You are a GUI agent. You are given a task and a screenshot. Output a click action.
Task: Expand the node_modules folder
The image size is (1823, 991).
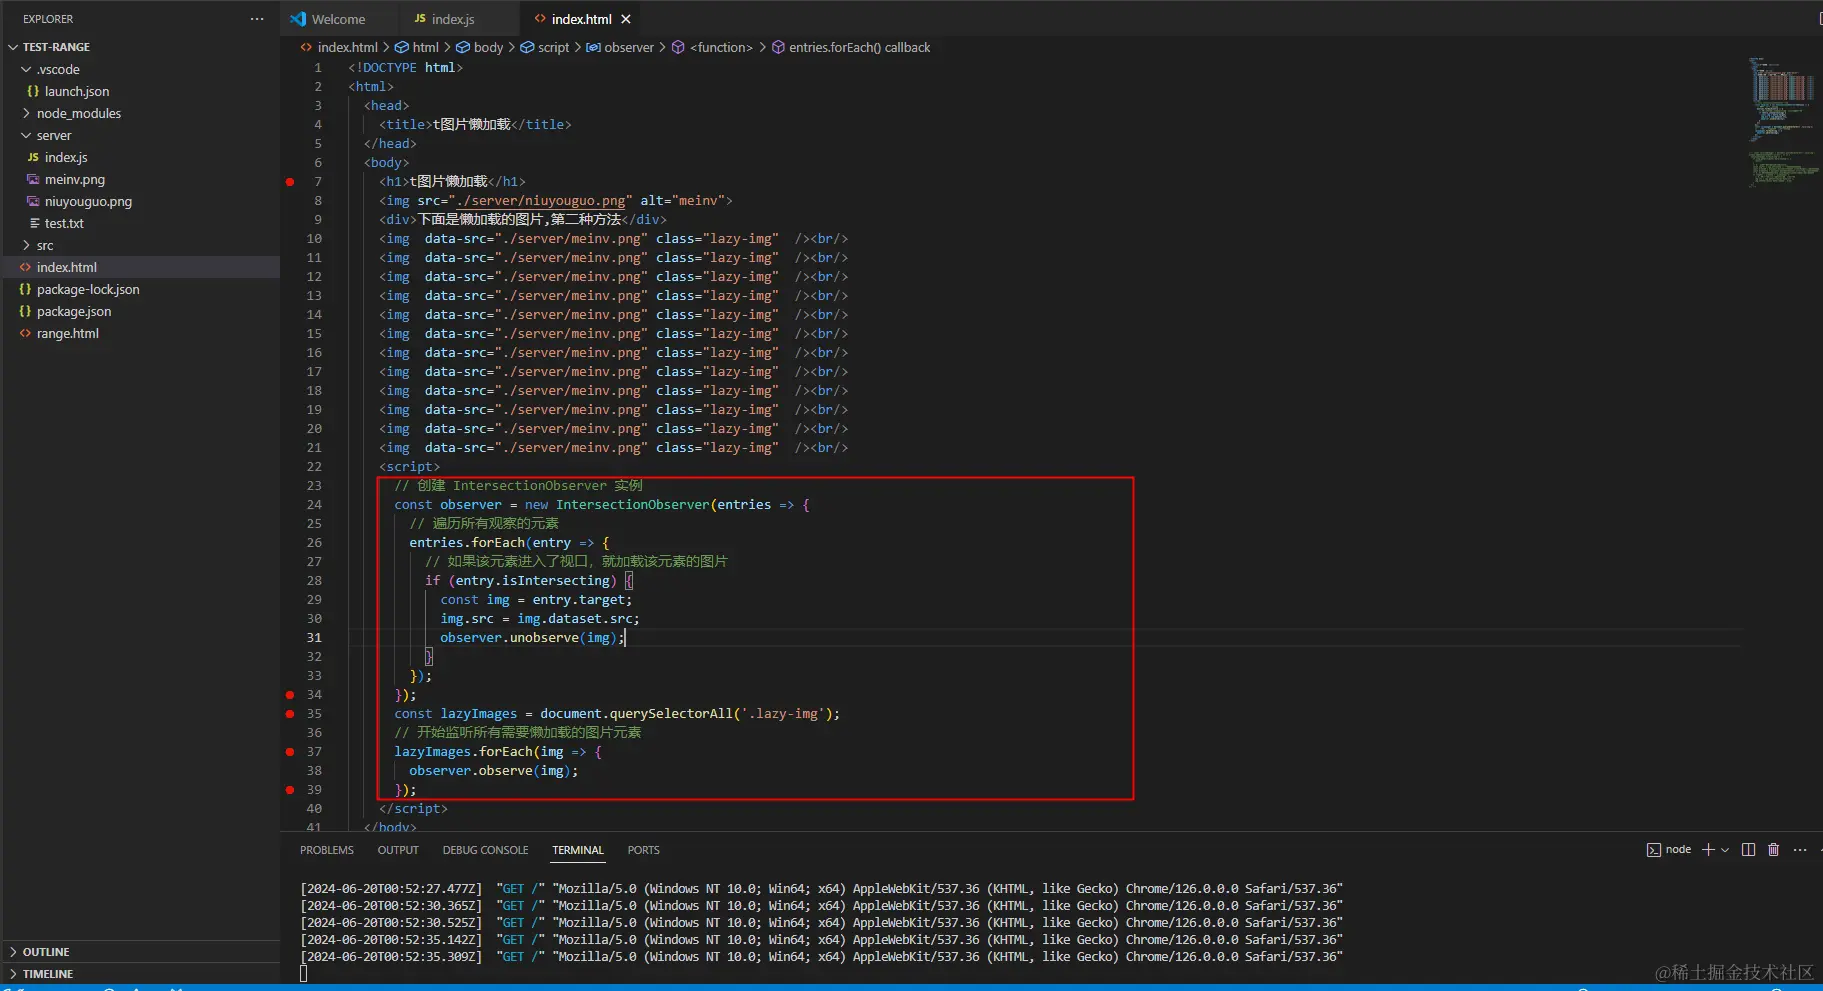26,113
